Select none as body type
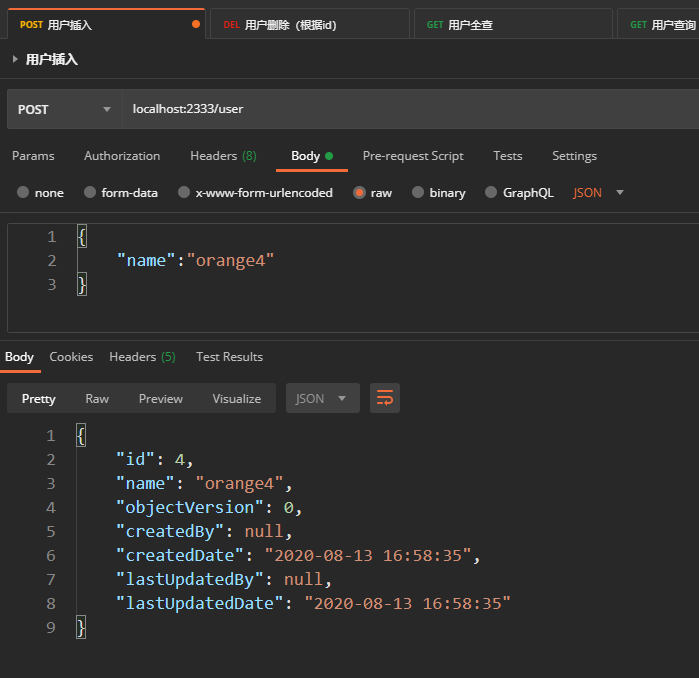This screenshot has width=699, height=678. pos(23,193)
